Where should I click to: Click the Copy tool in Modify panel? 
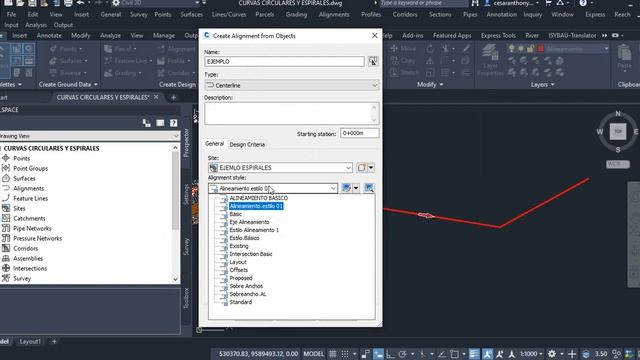[403, 60]
